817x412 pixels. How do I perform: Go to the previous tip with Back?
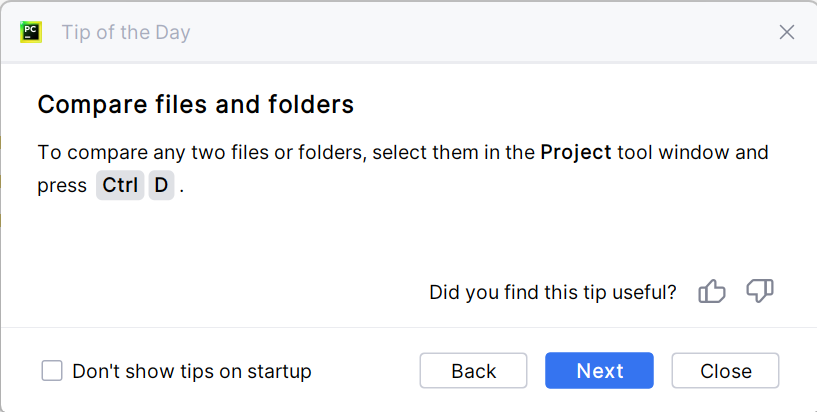tap(473, 371)
